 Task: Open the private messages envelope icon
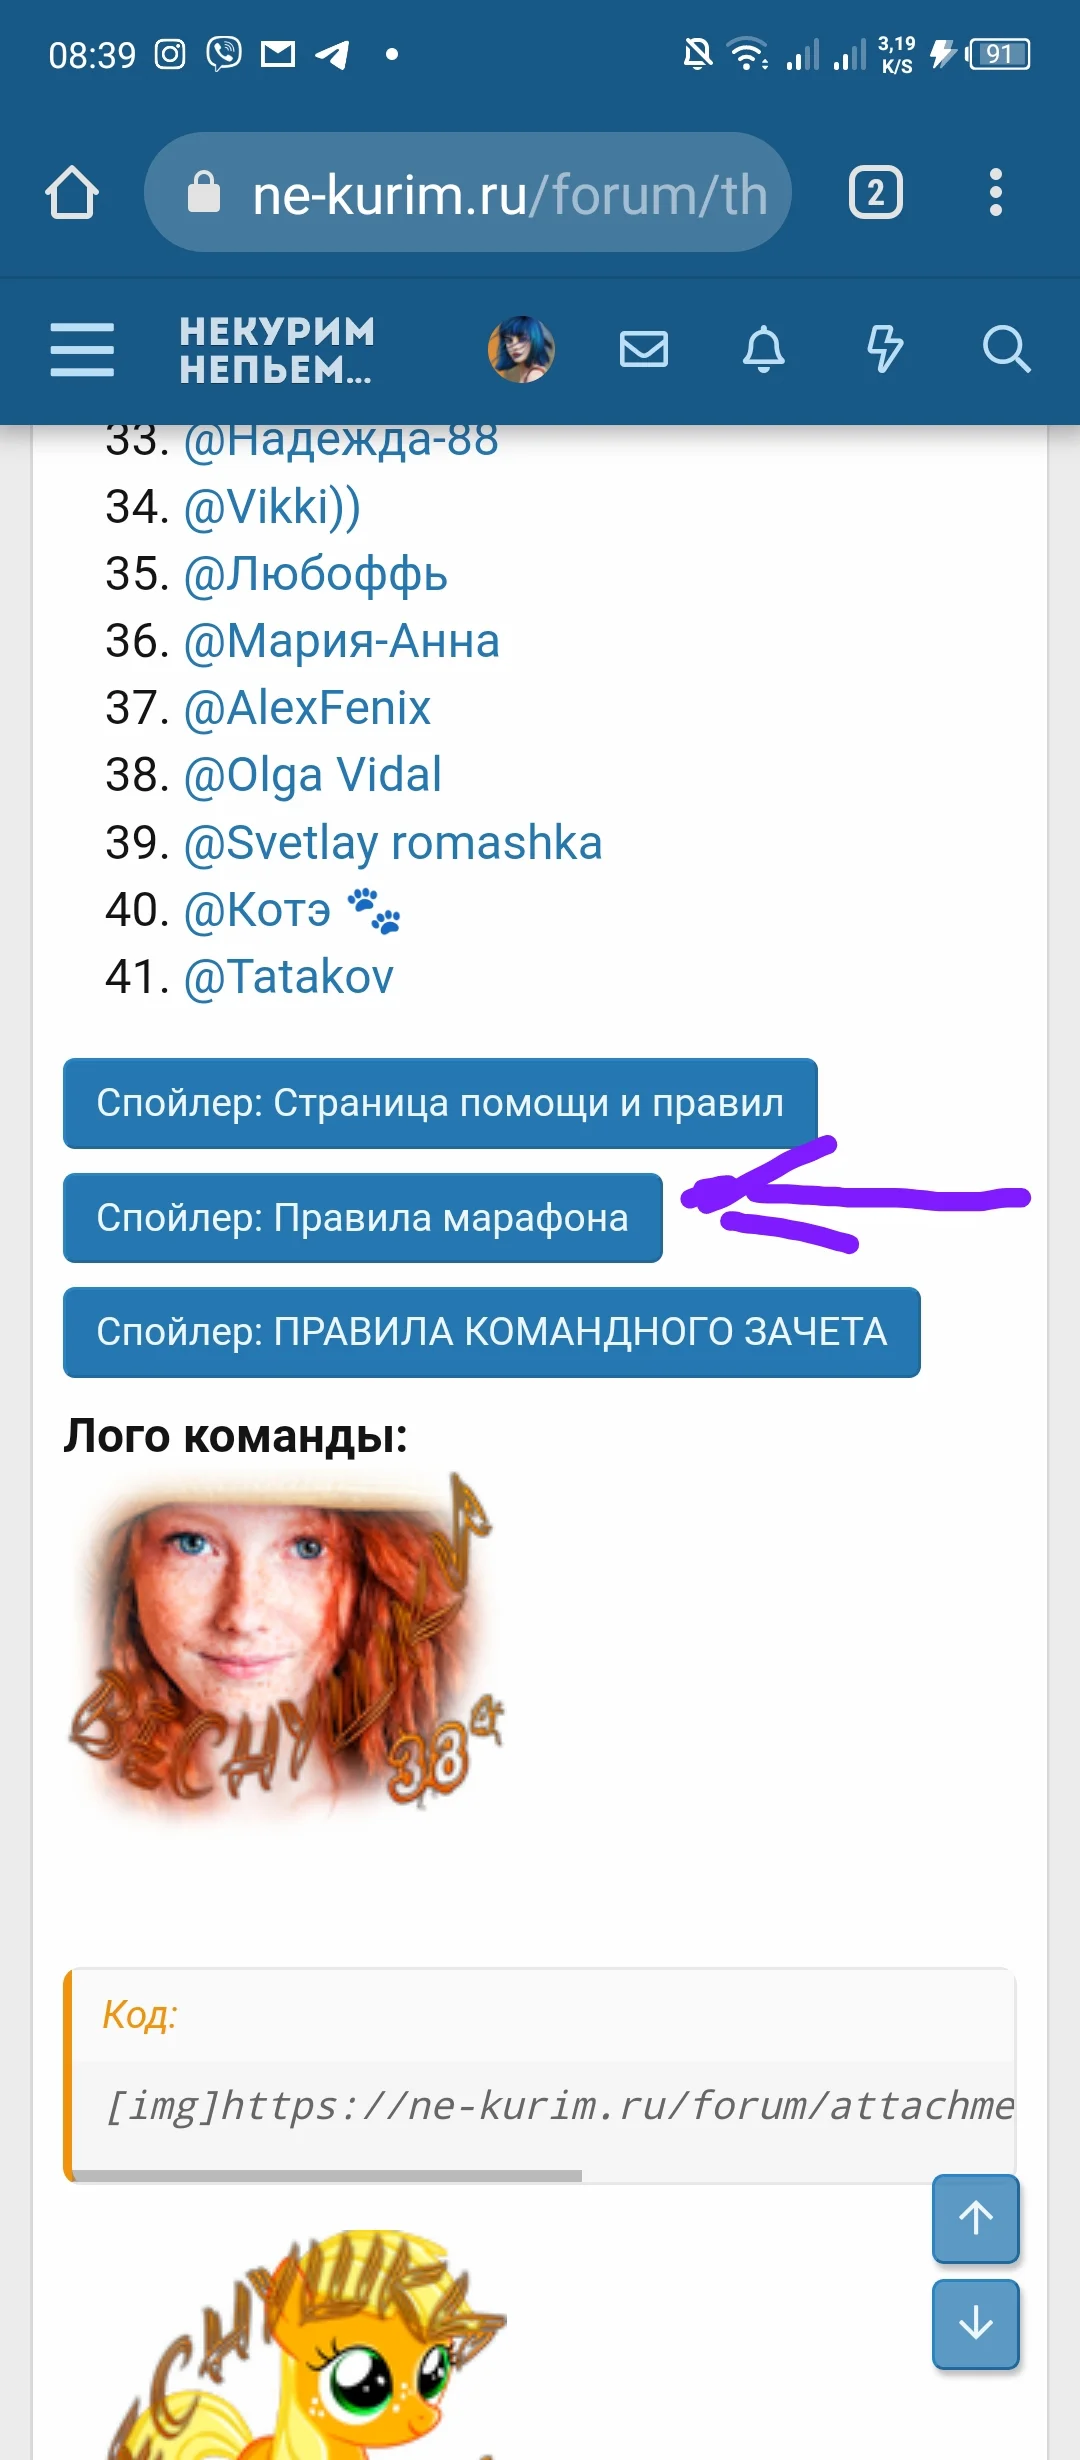click(x=643, y=349)
